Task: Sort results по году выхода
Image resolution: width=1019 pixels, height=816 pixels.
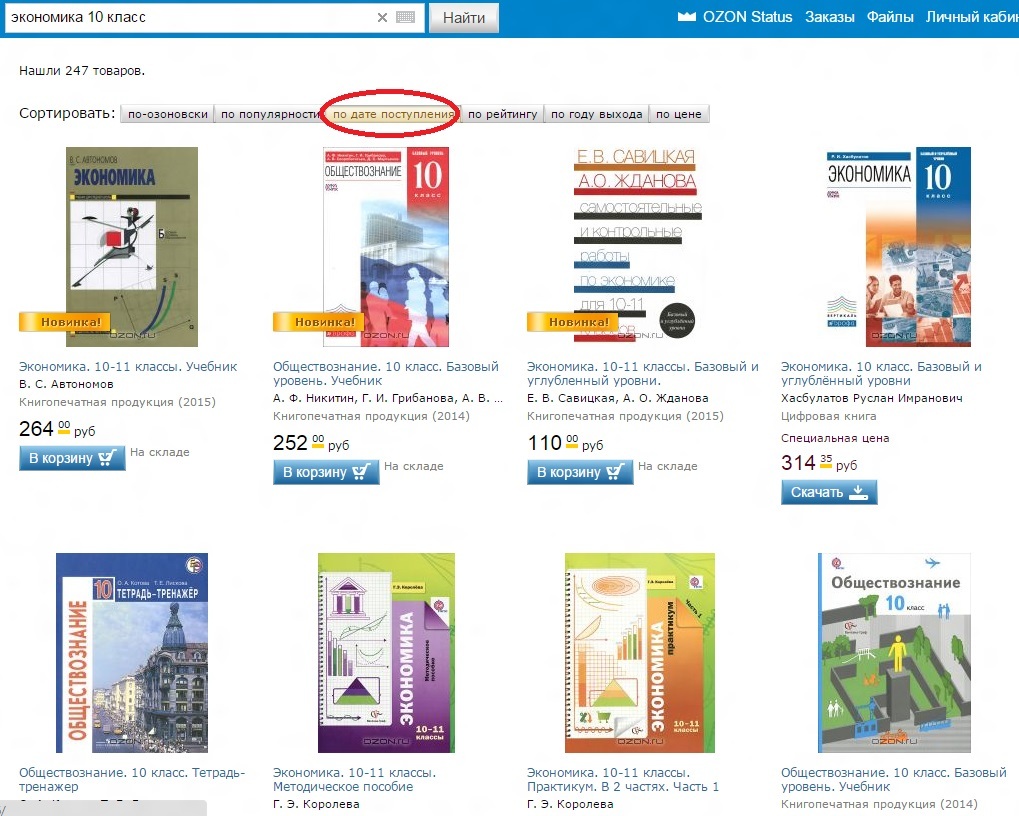Action: (597, 114)
